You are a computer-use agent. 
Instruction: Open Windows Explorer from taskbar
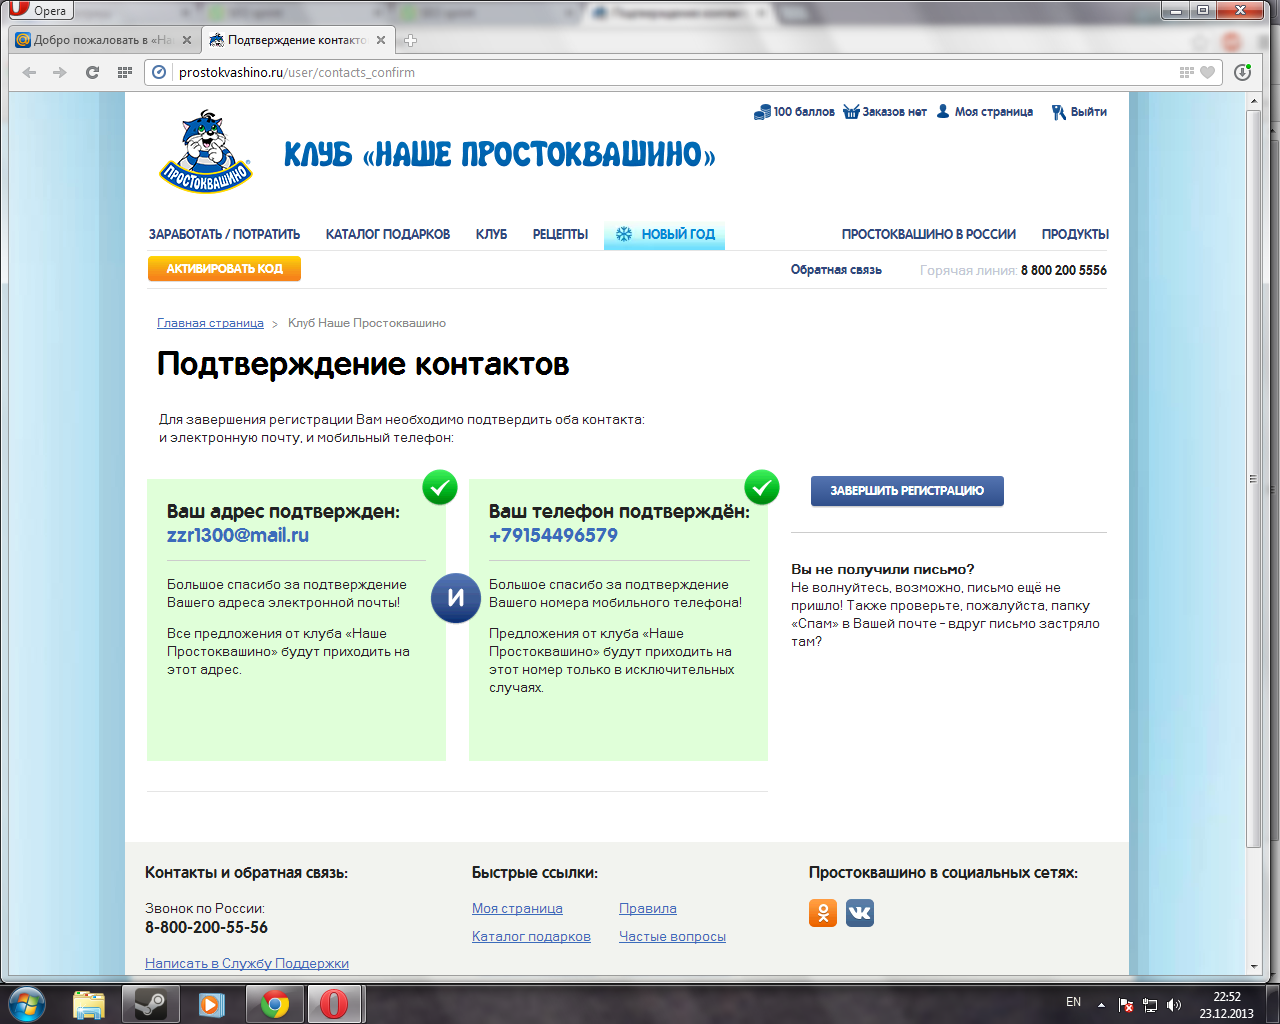[x=89, y=1004]
